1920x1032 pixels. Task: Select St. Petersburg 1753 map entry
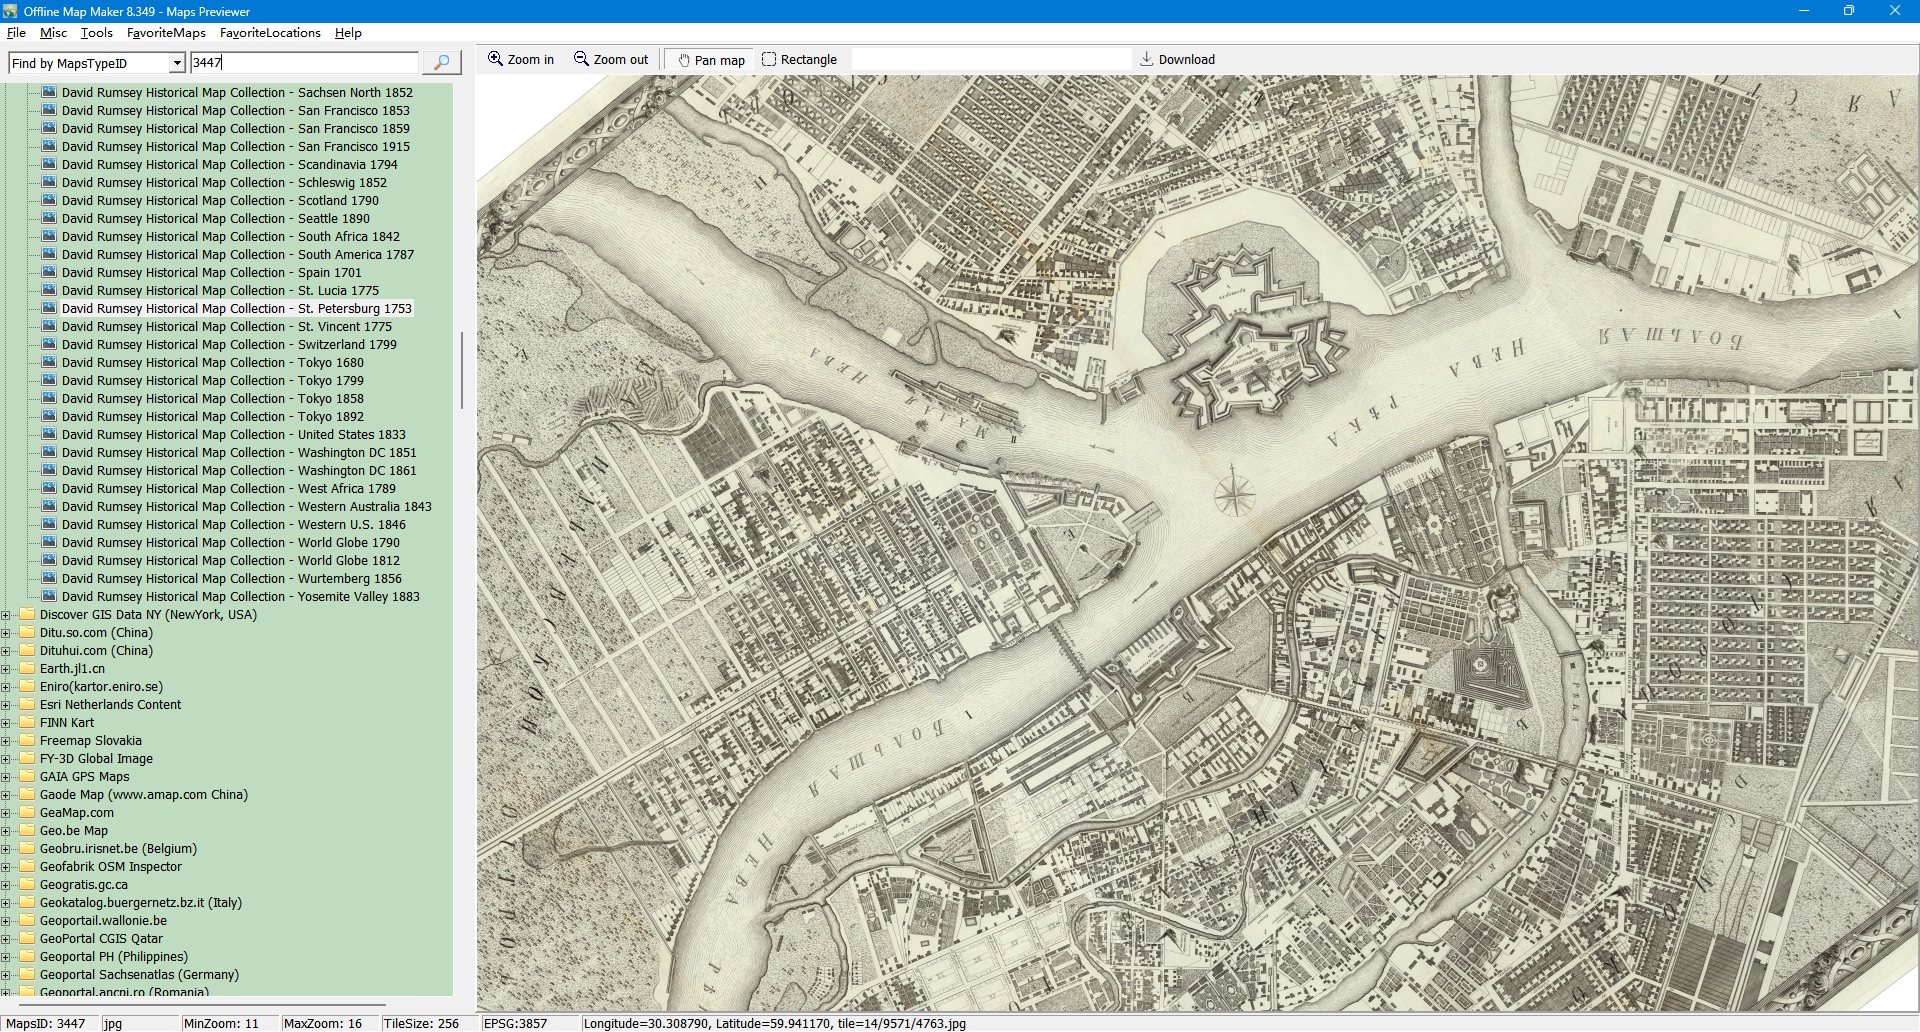[236, 309]
